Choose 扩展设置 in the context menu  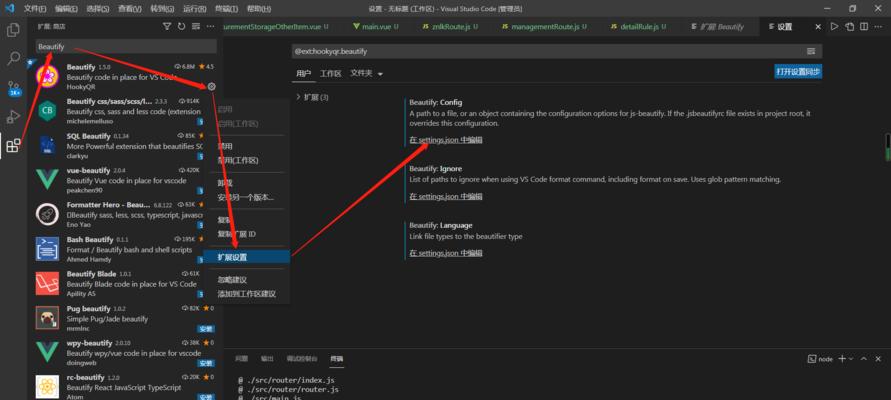click(x=247, y=257)
